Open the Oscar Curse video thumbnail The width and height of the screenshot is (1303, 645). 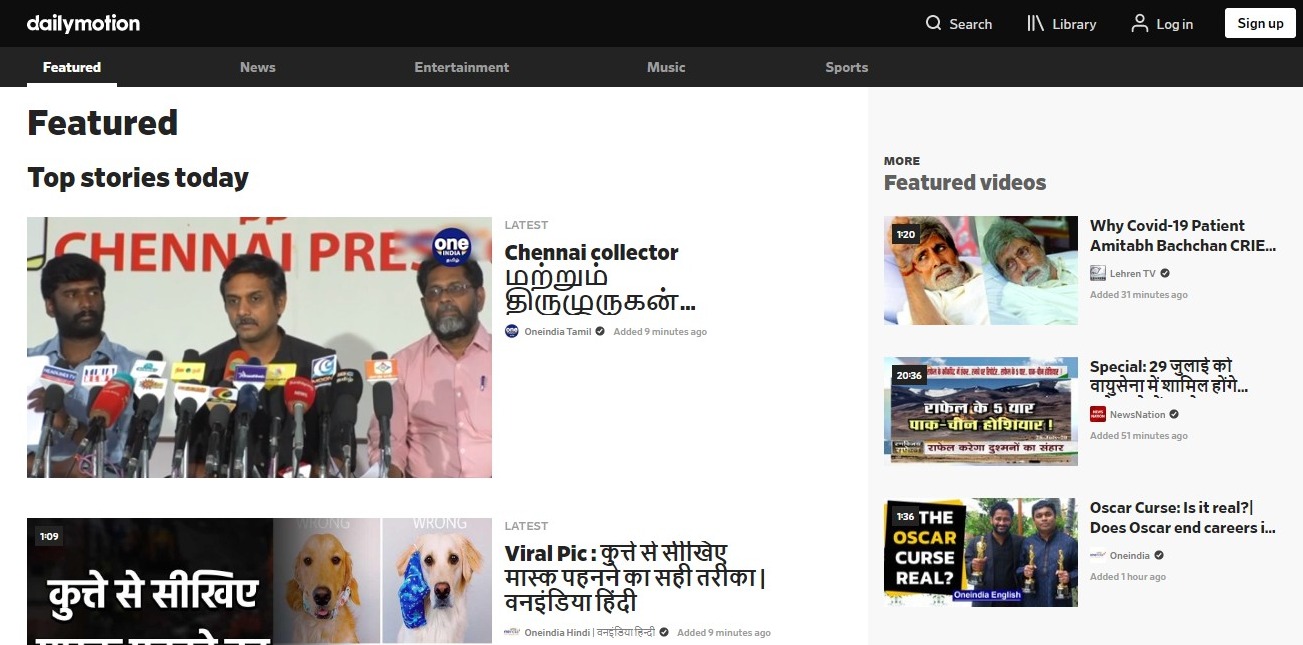[980, 552]
